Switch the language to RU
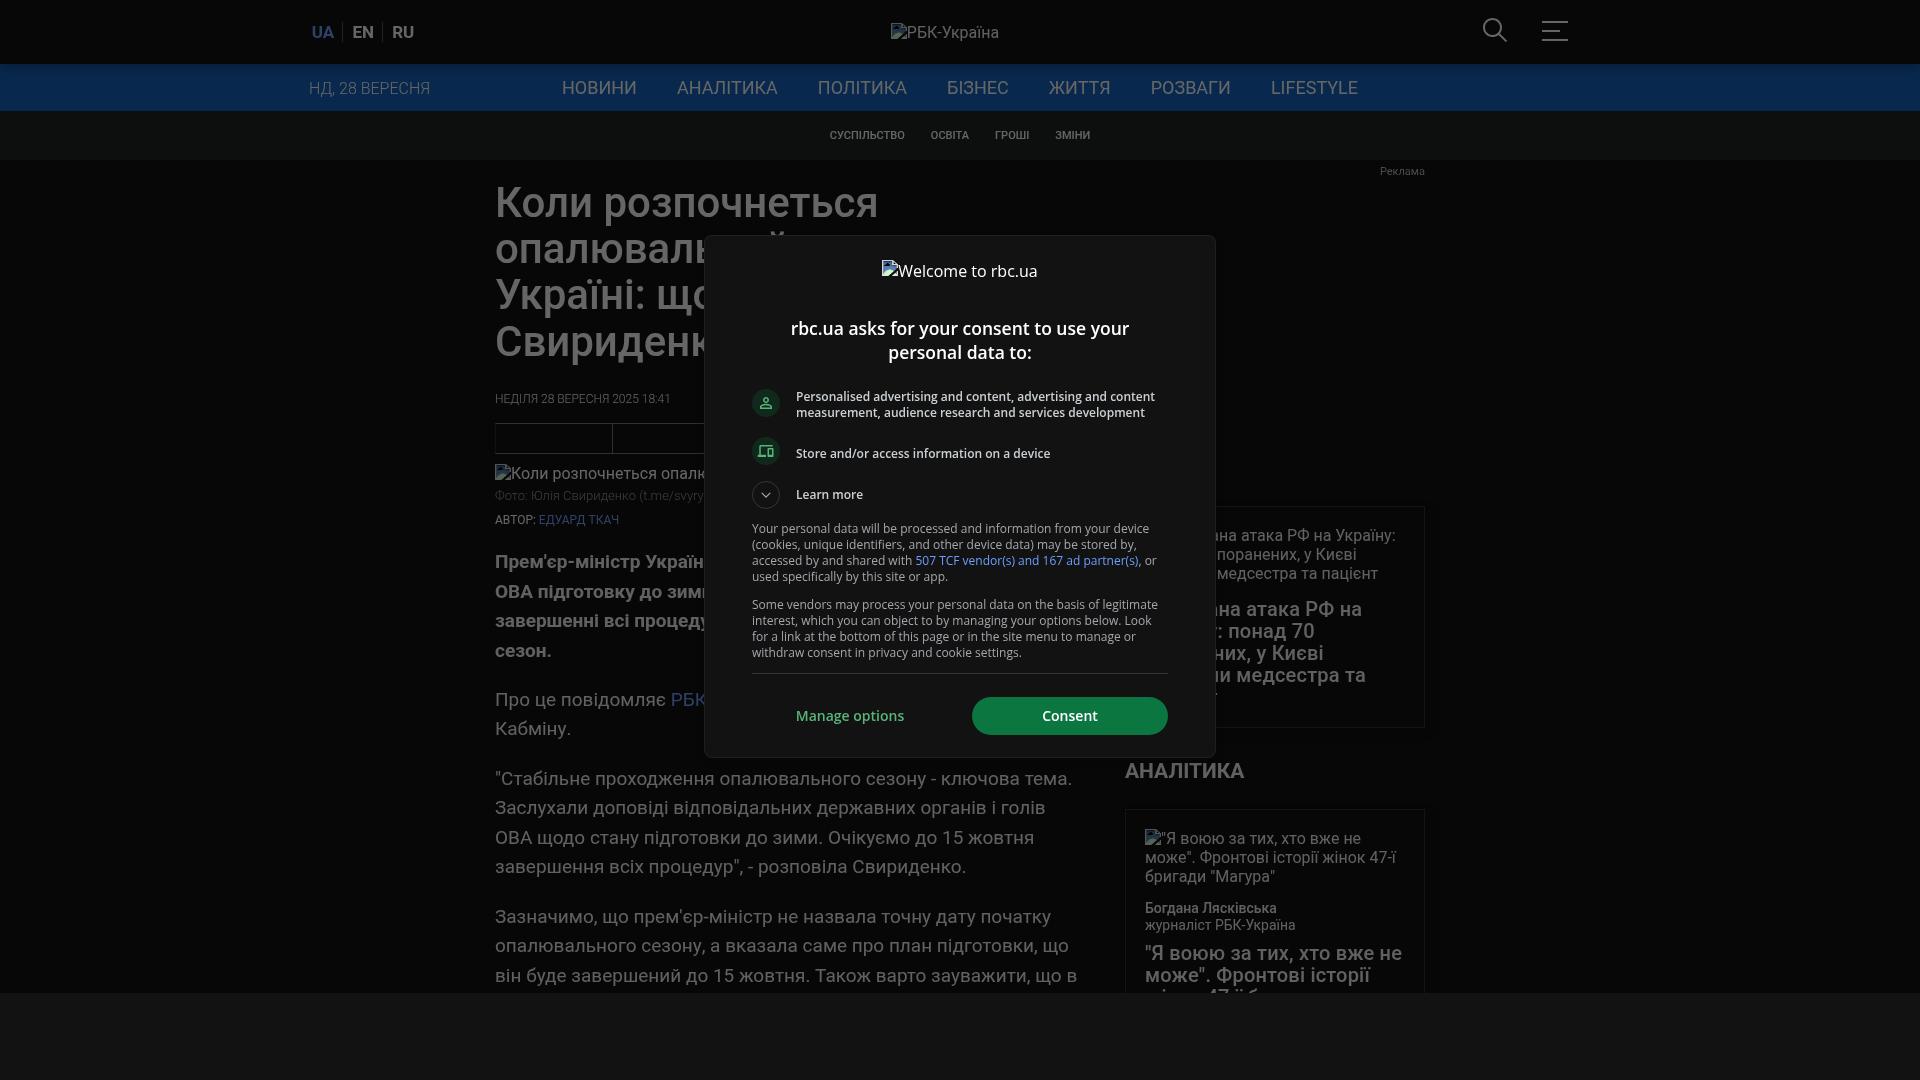1920x1080 pixels. pyautogui.click(x=403, y=32)
